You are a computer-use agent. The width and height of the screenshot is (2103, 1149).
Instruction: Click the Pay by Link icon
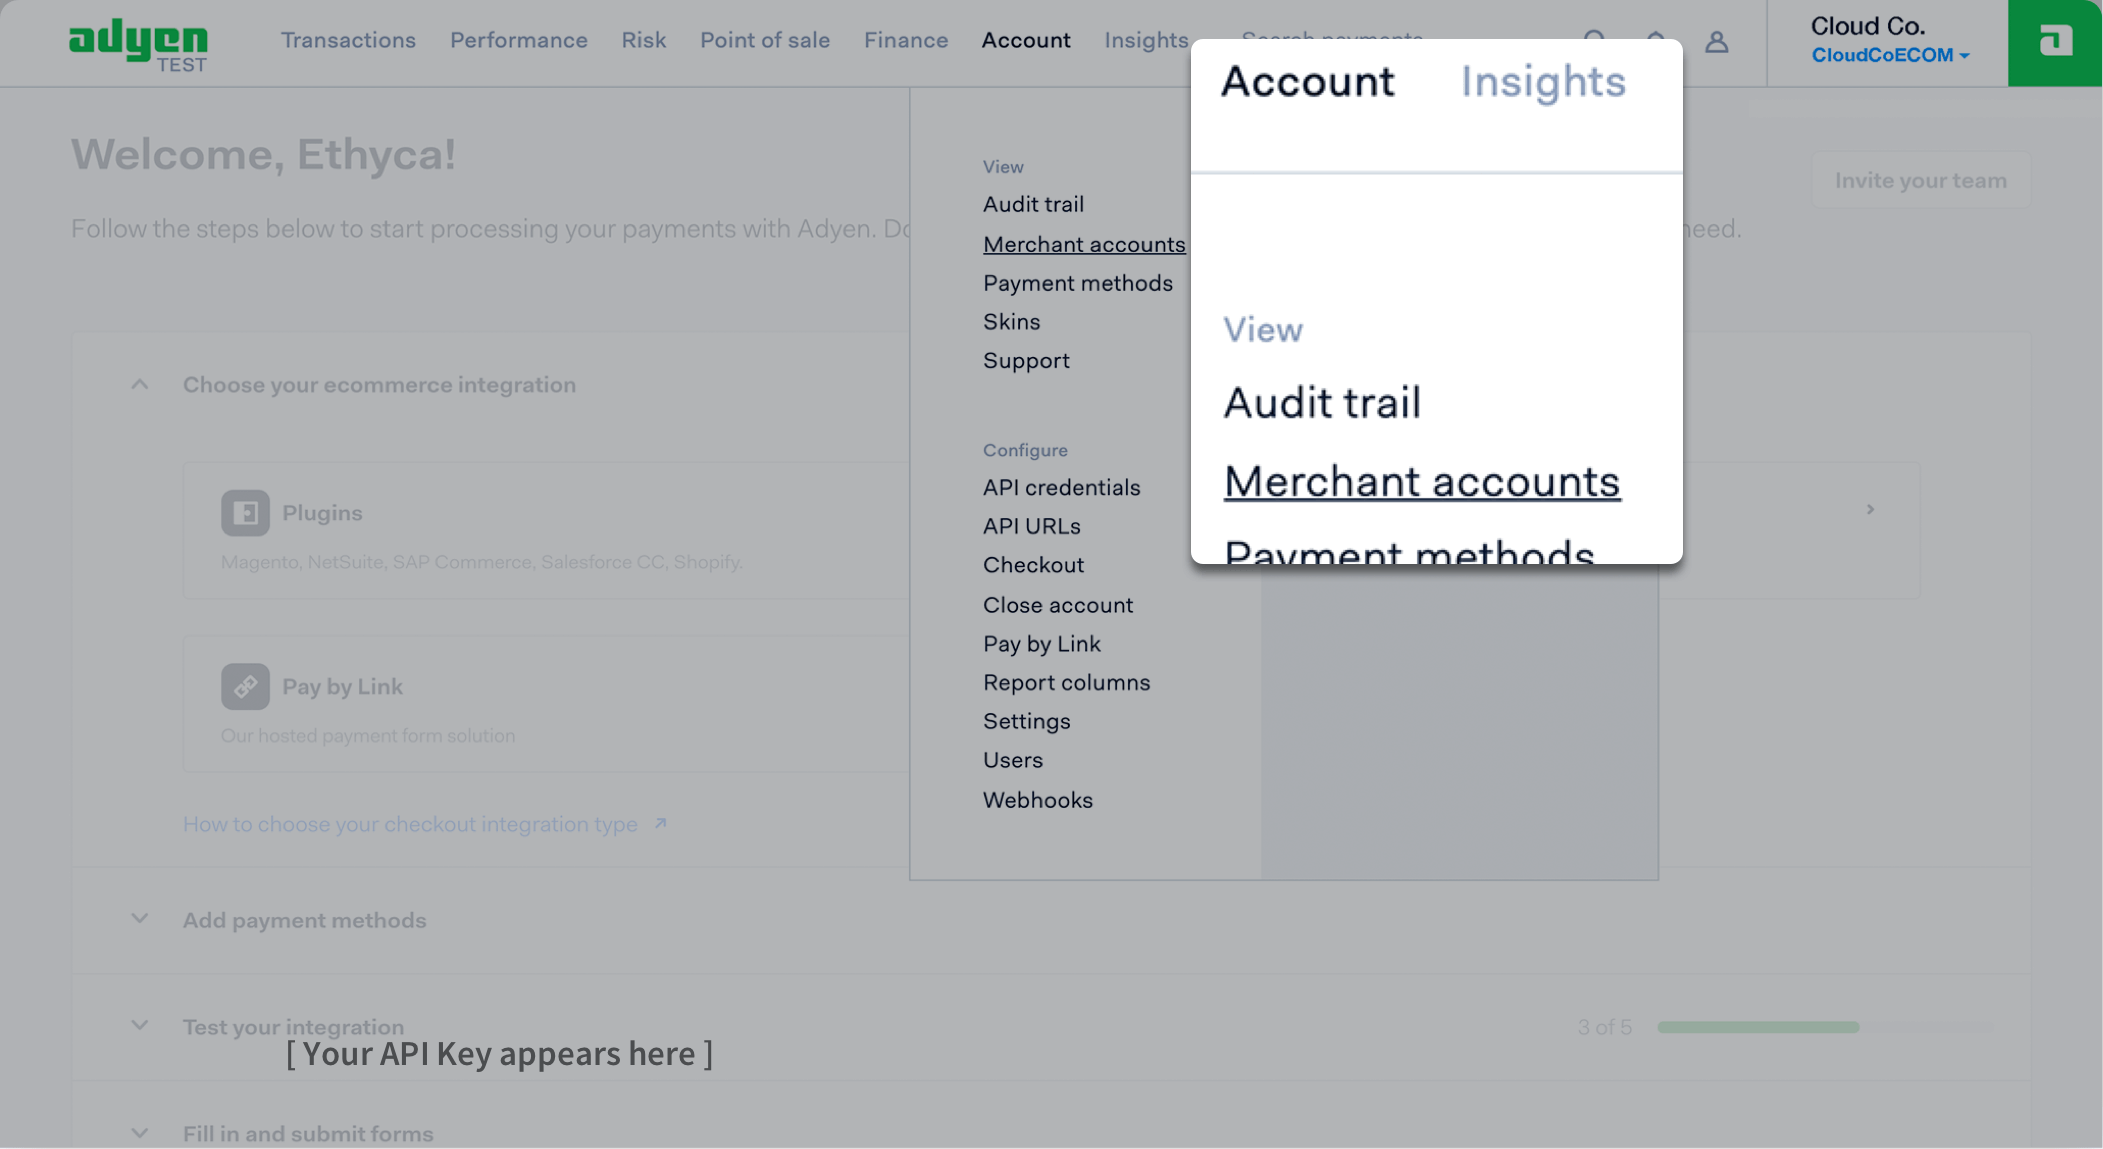pos(245,687)
